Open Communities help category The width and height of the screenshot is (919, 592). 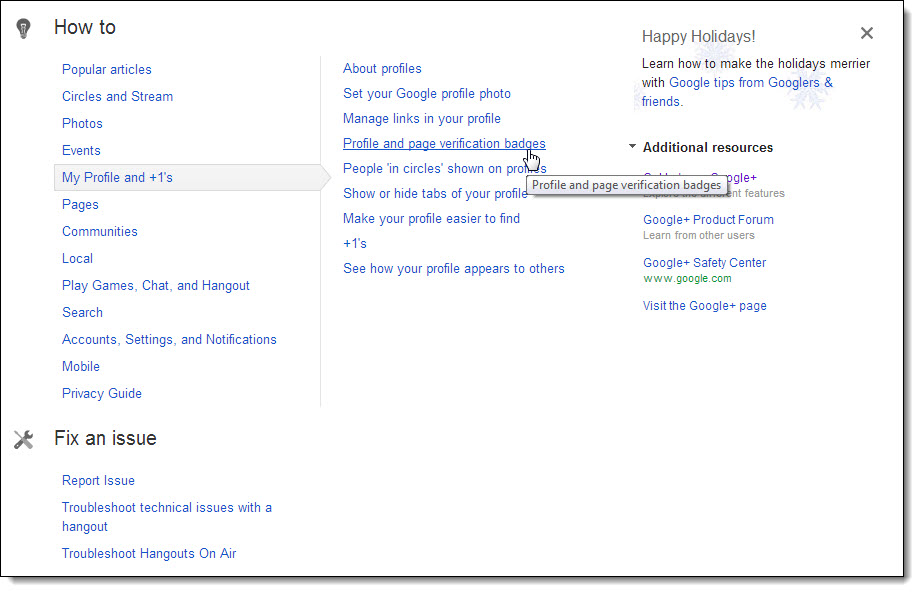click(x=100, y=231)
